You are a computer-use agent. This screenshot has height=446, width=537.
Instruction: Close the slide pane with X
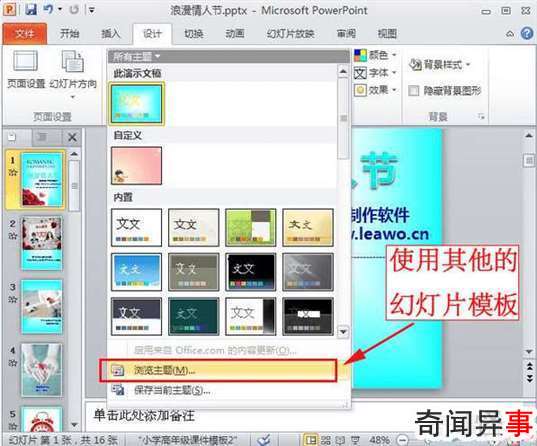(x=72, y=137)
